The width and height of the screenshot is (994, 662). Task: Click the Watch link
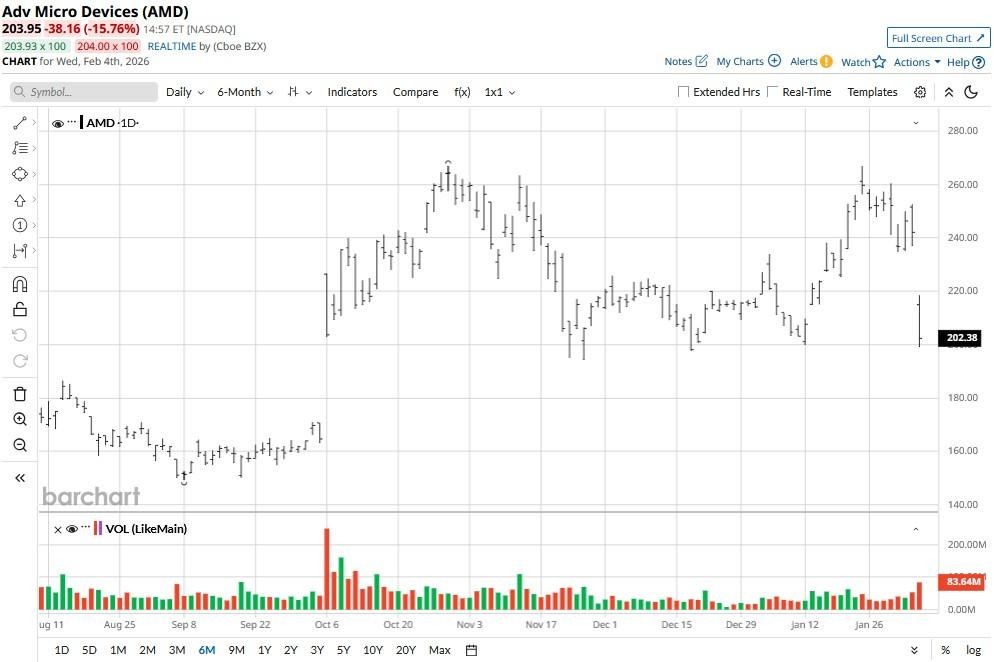pos(855,62)
